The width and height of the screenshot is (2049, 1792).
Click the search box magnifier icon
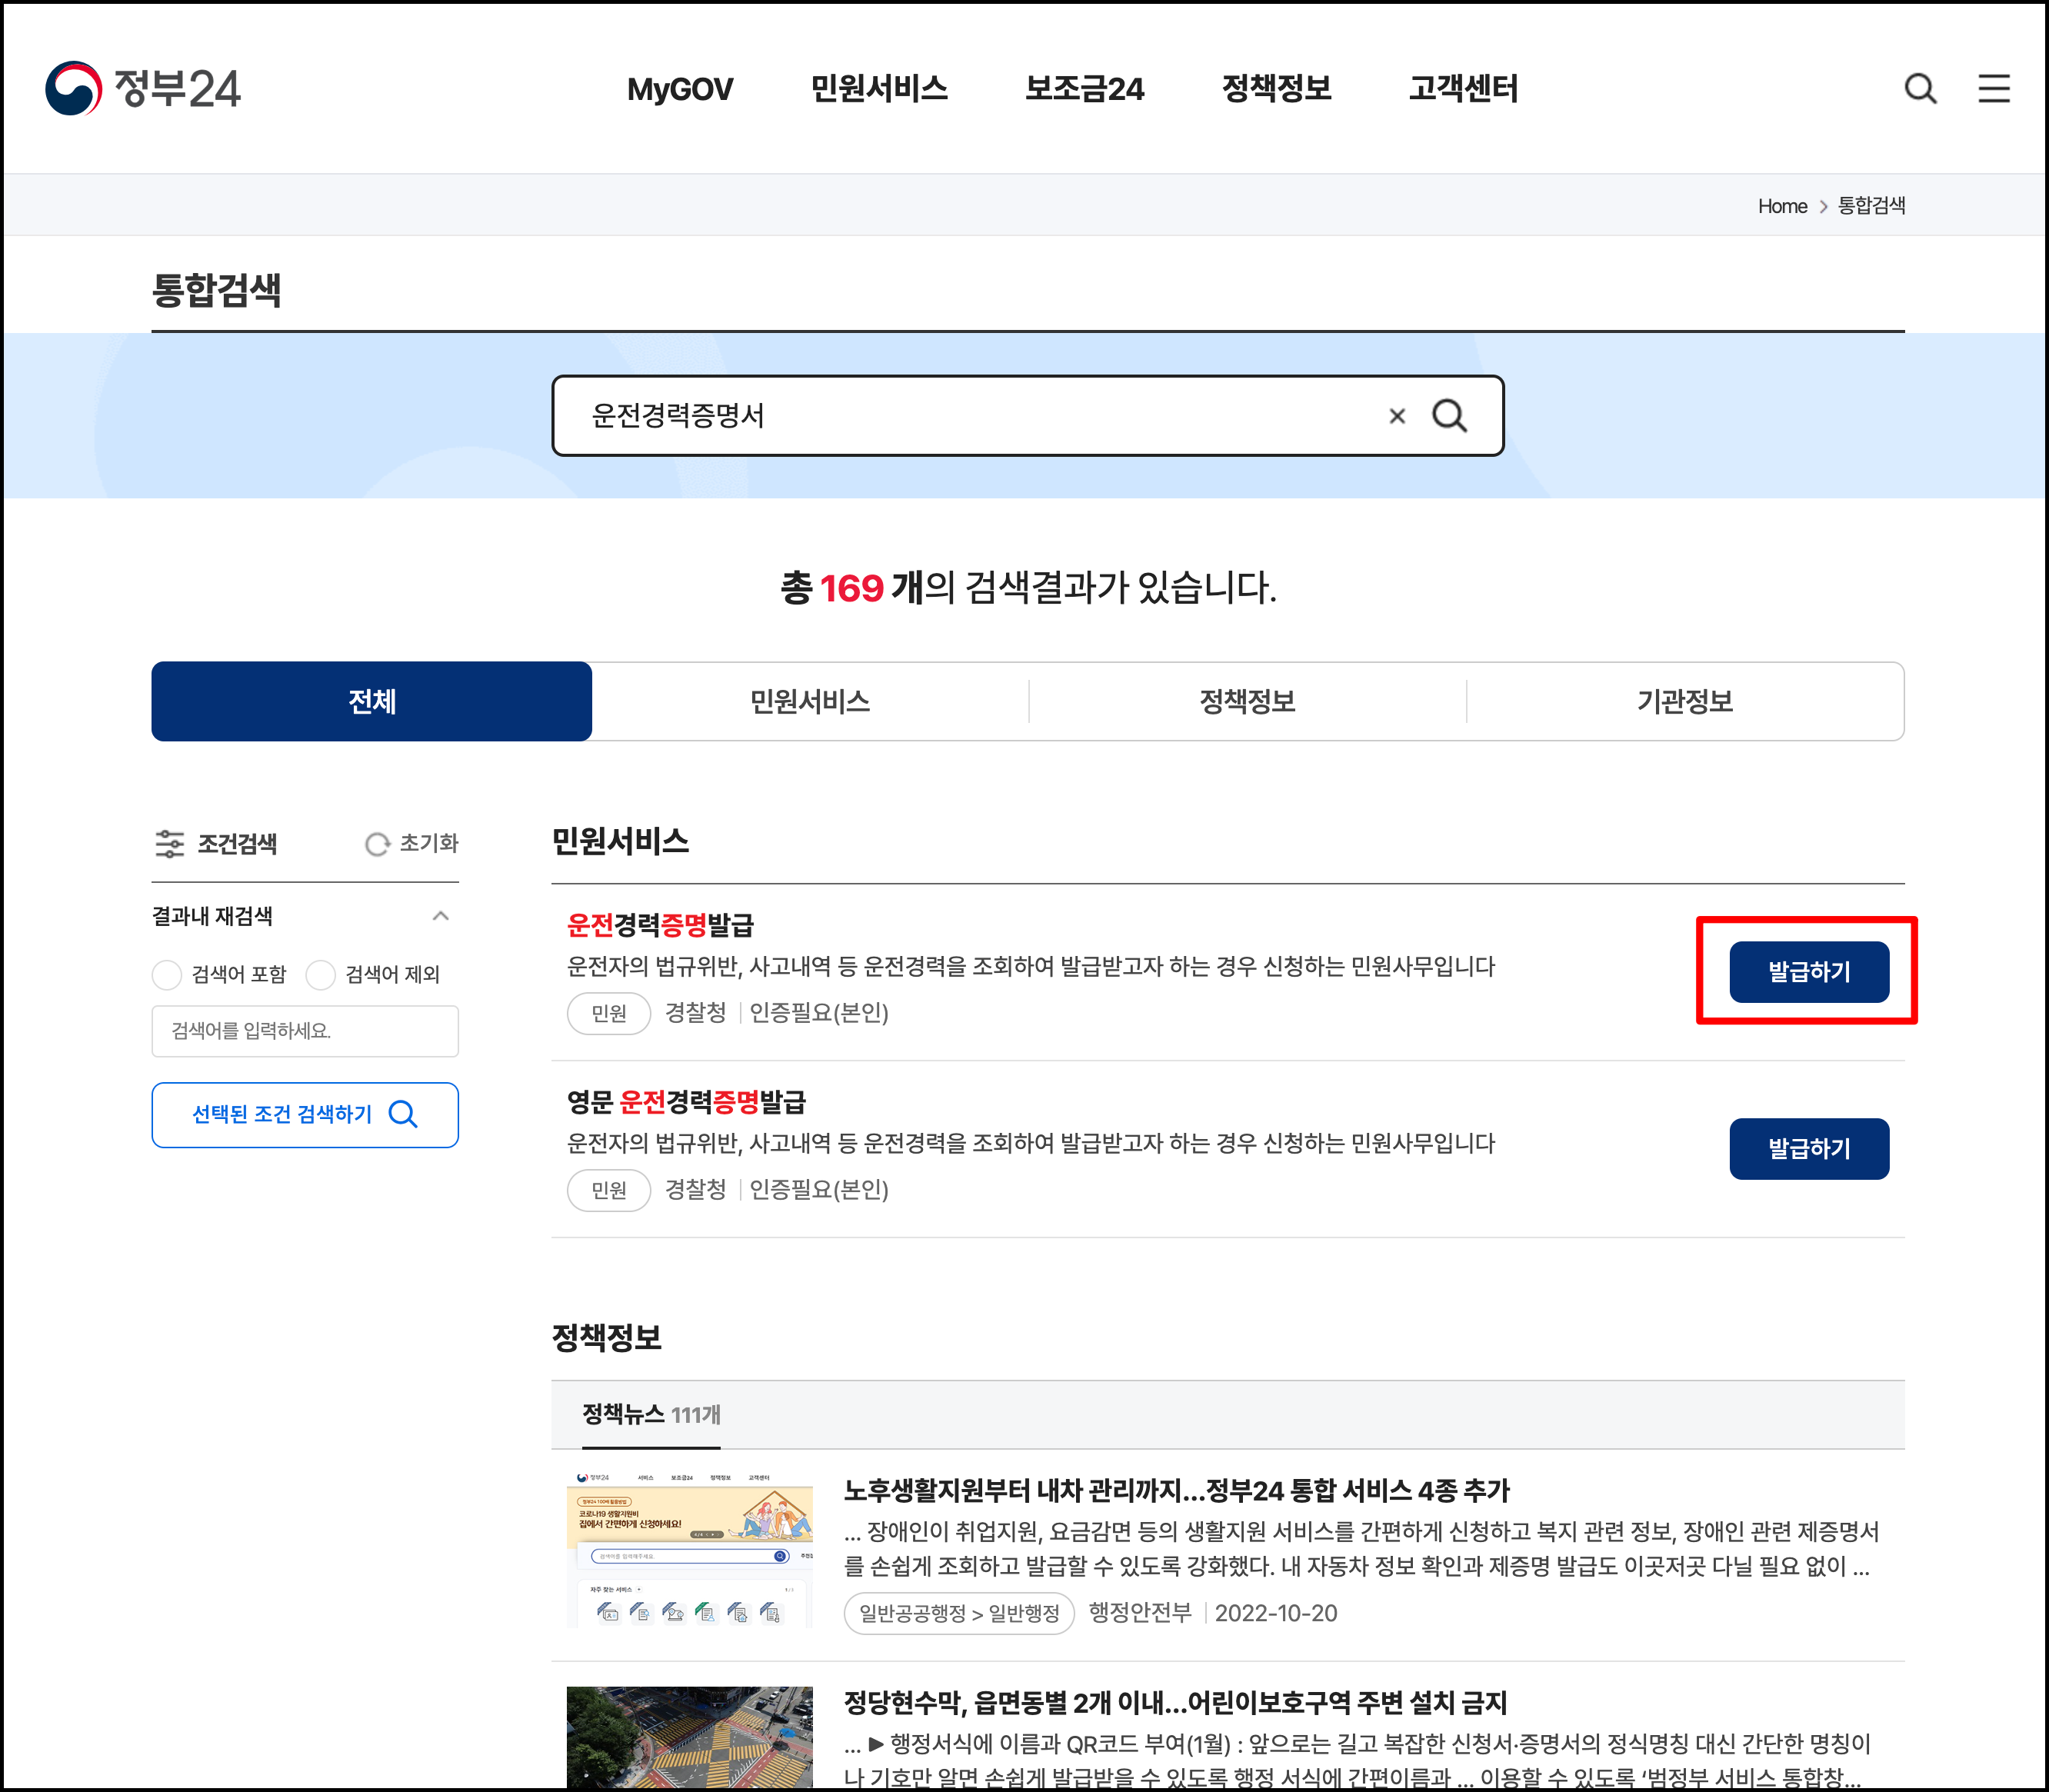point(1449,416)
